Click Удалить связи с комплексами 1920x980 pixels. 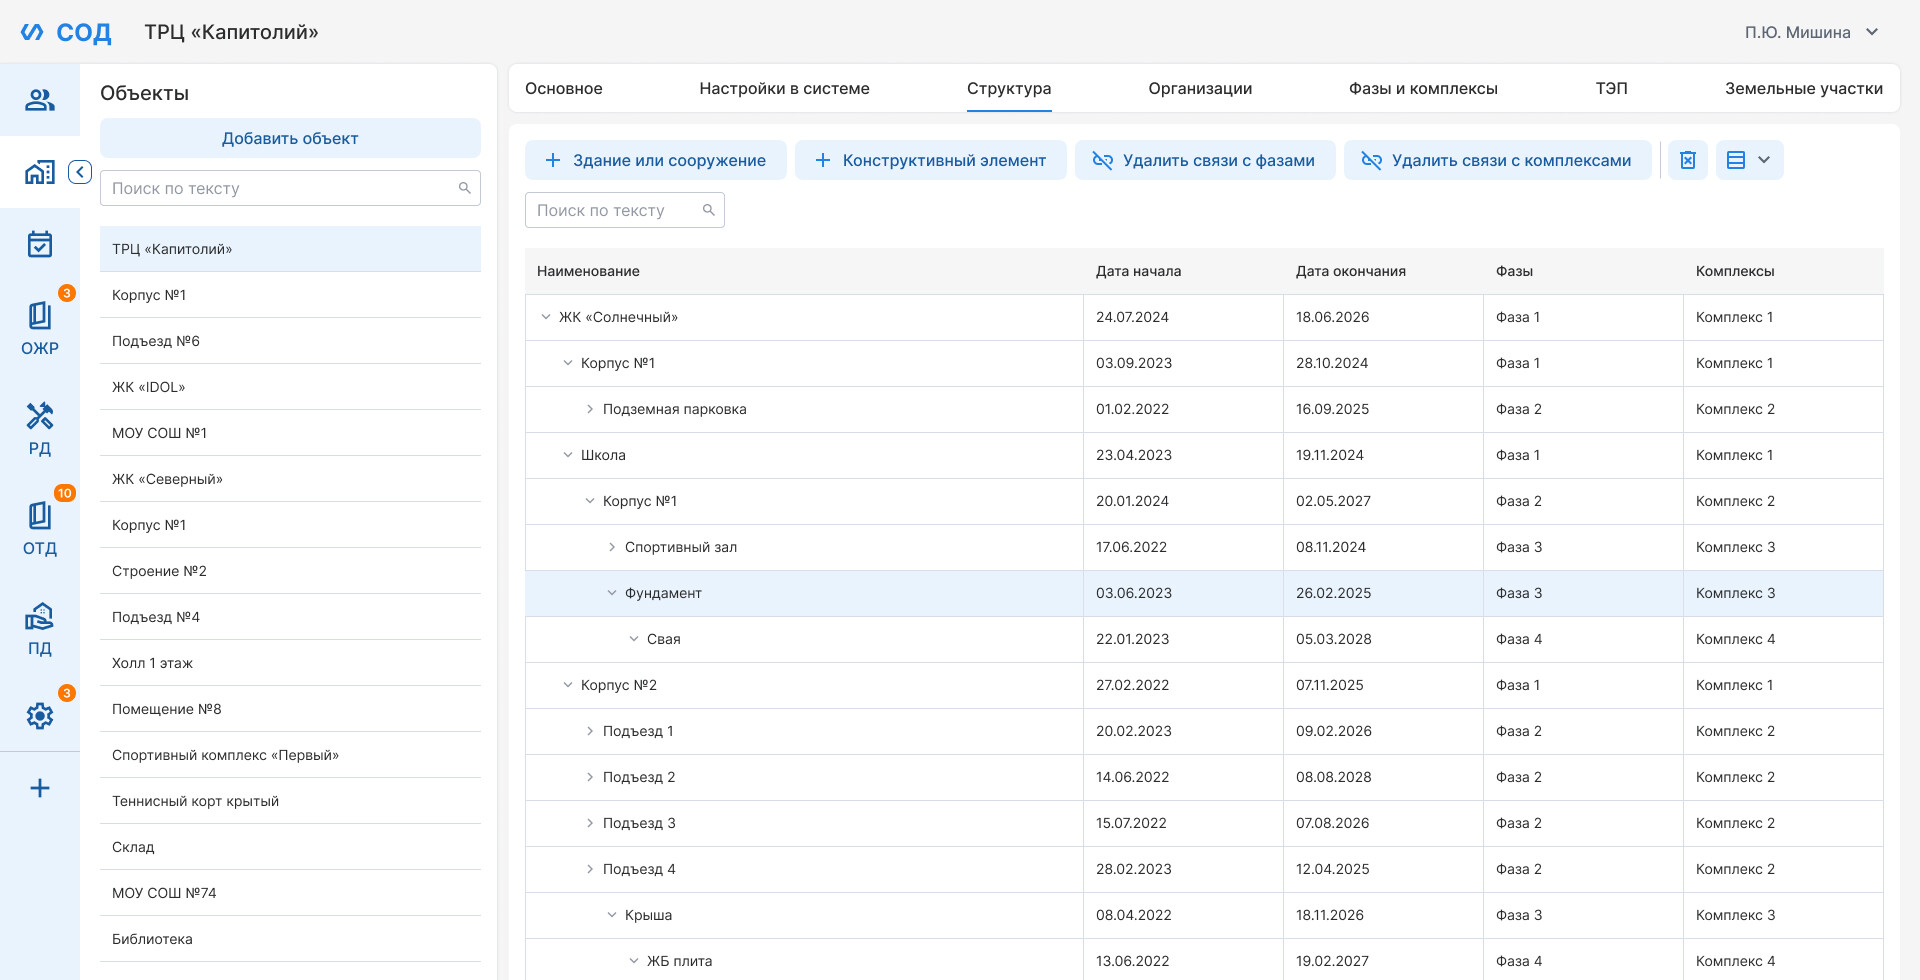point(1498,160)
